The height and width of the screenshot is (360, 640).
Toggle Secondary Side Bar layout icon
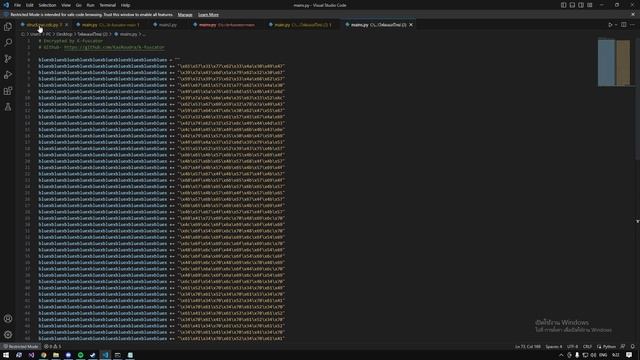(581, 5)
